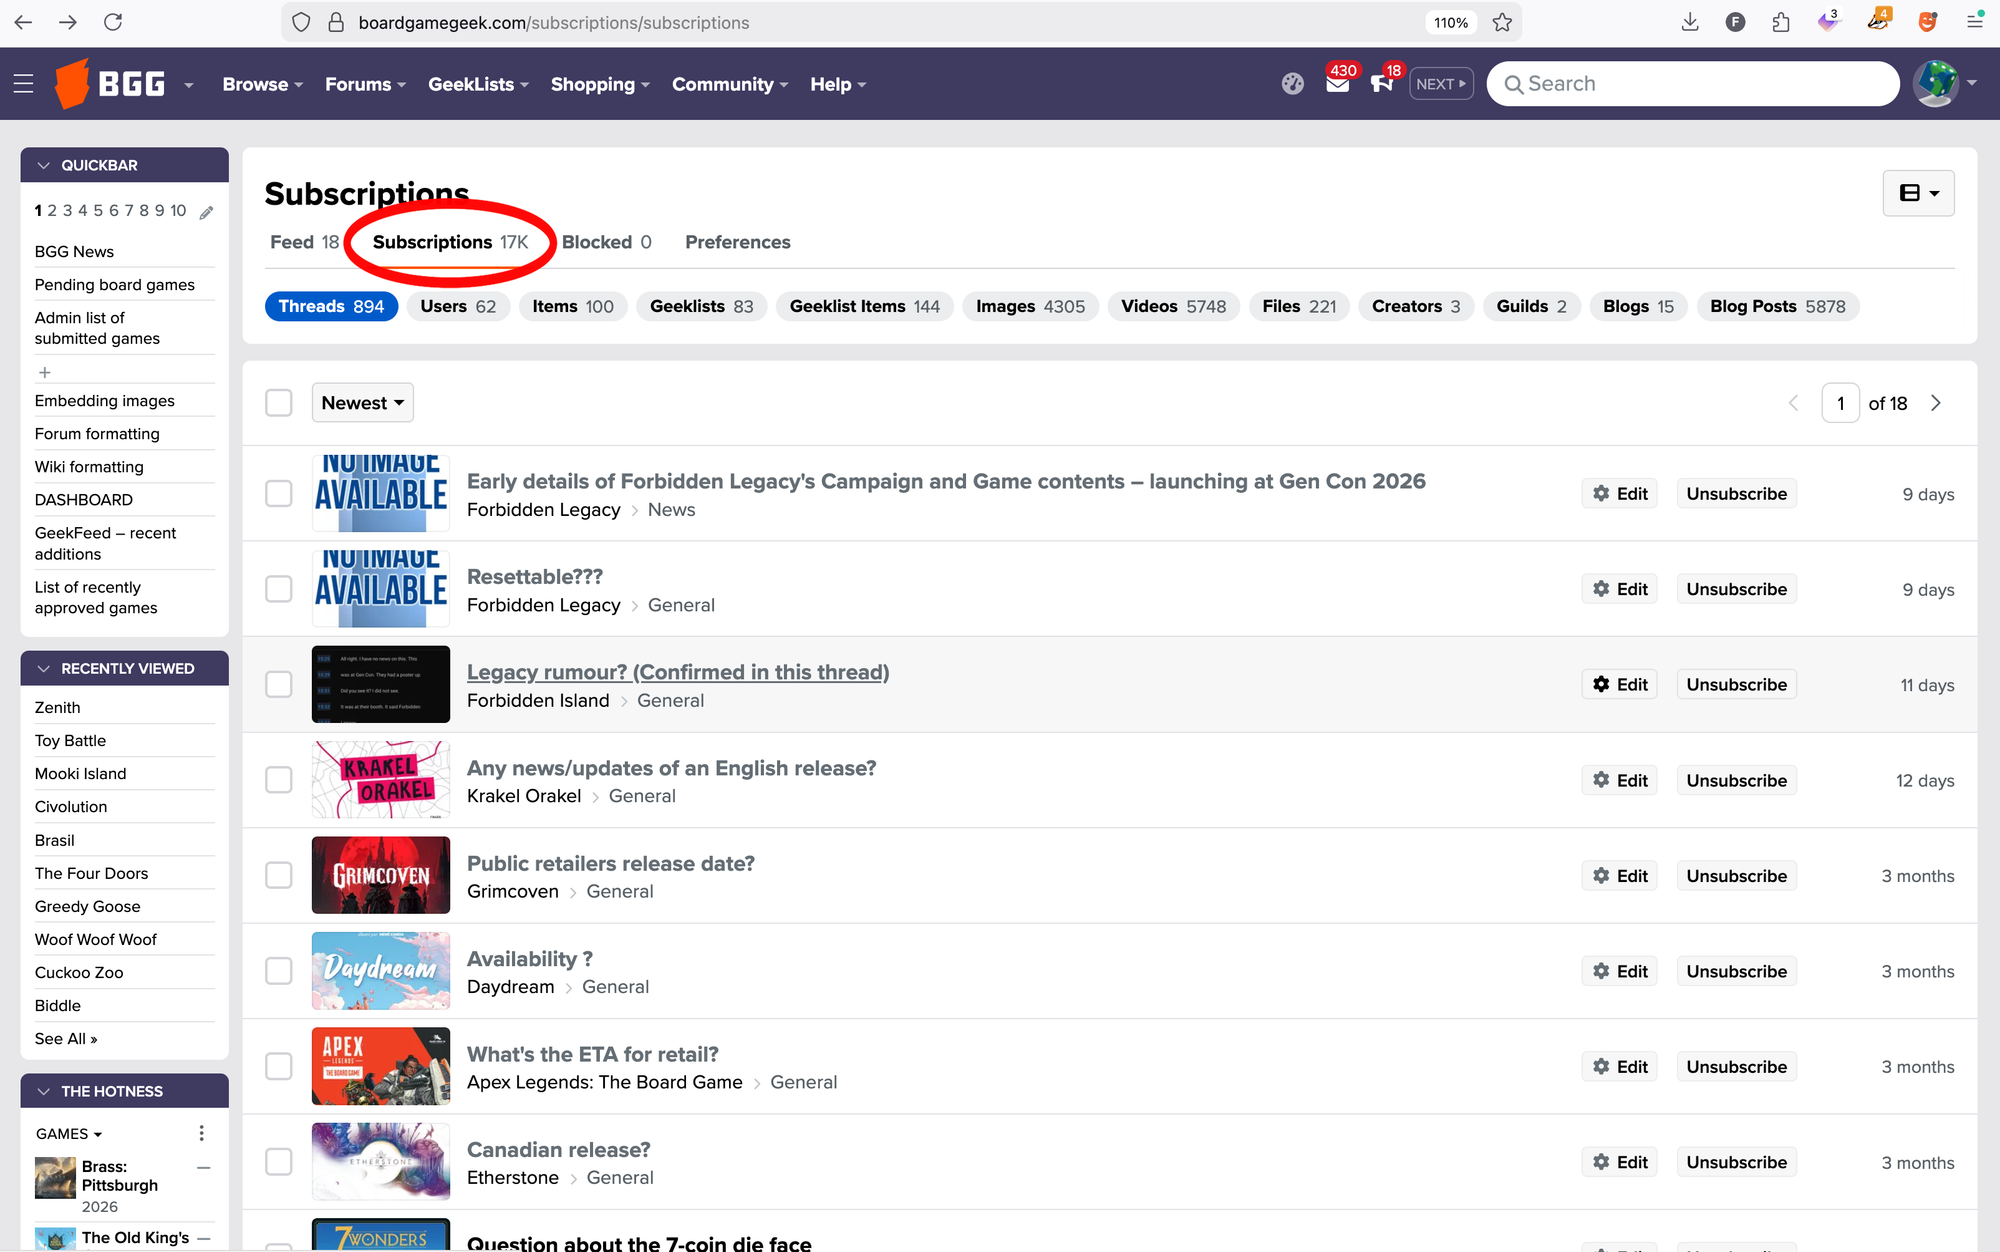2000x1252 pixels.
Task: Open the display style dropdown near page top right
Action: coord(1918,192)
